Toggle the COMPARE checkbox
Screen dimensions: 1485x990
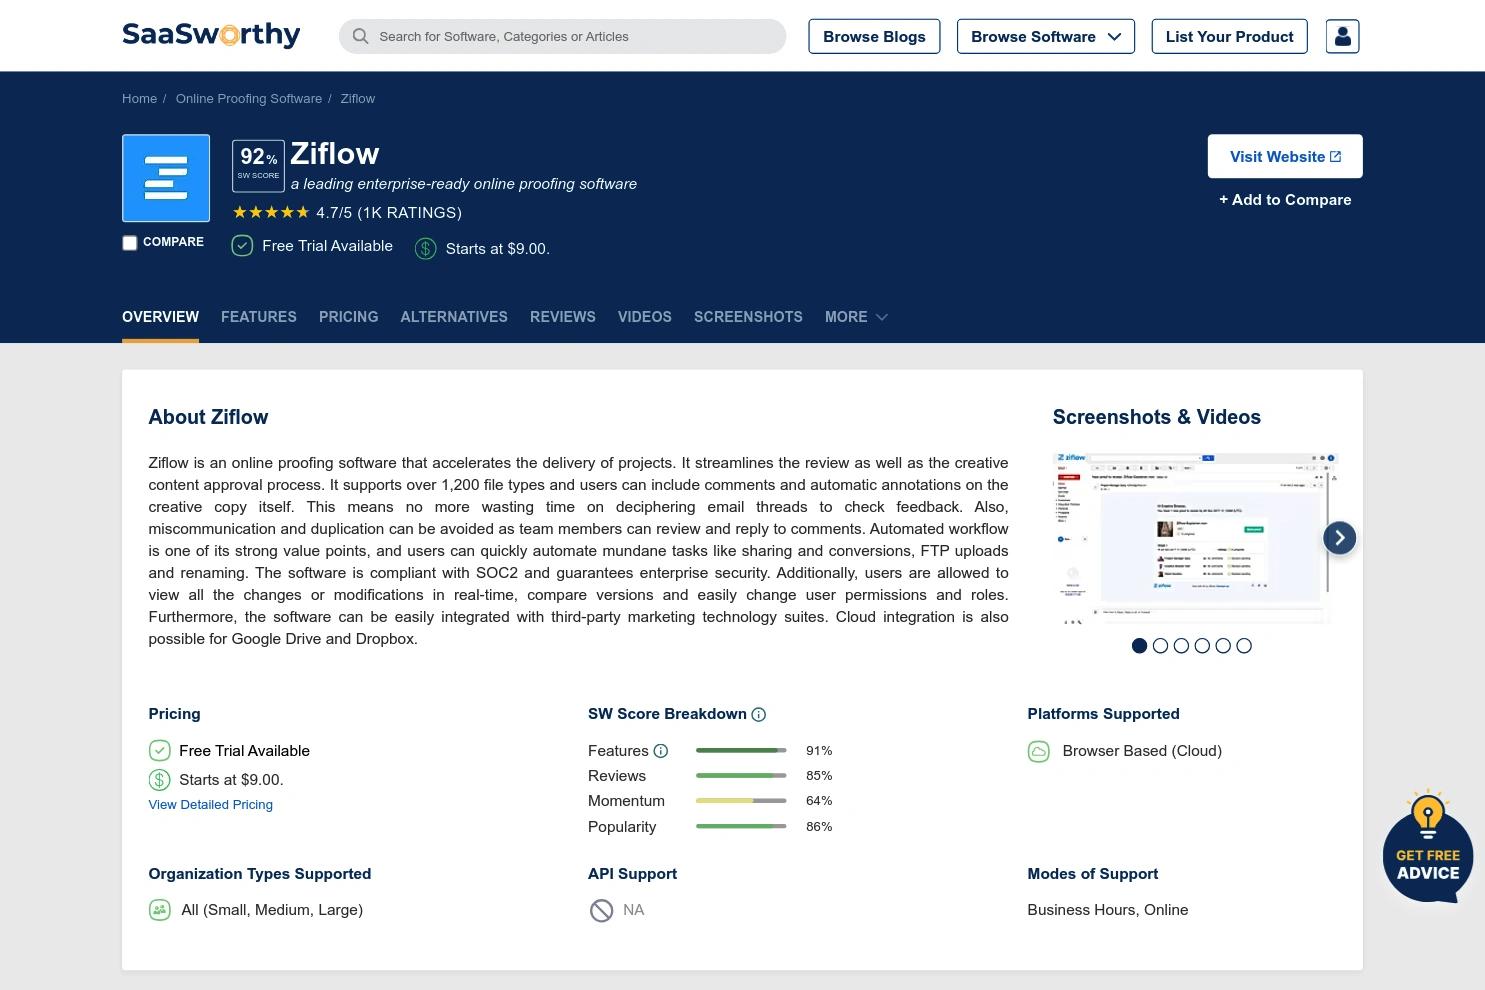coord(130,243)
